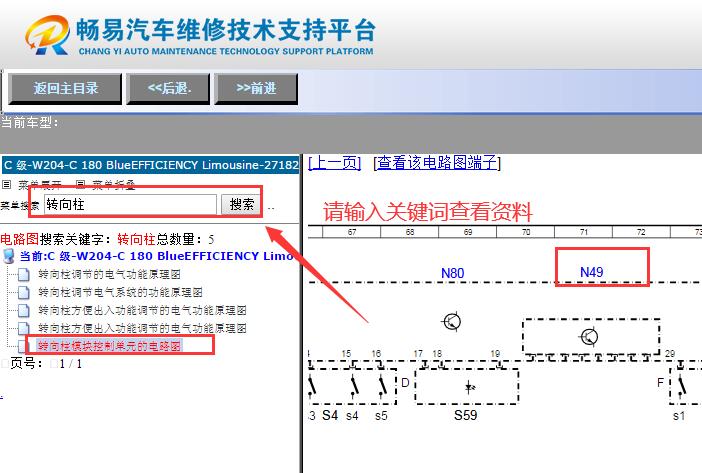Click the diode symbol inside S59 box
The image size is (702, 473).
point(469,387)
